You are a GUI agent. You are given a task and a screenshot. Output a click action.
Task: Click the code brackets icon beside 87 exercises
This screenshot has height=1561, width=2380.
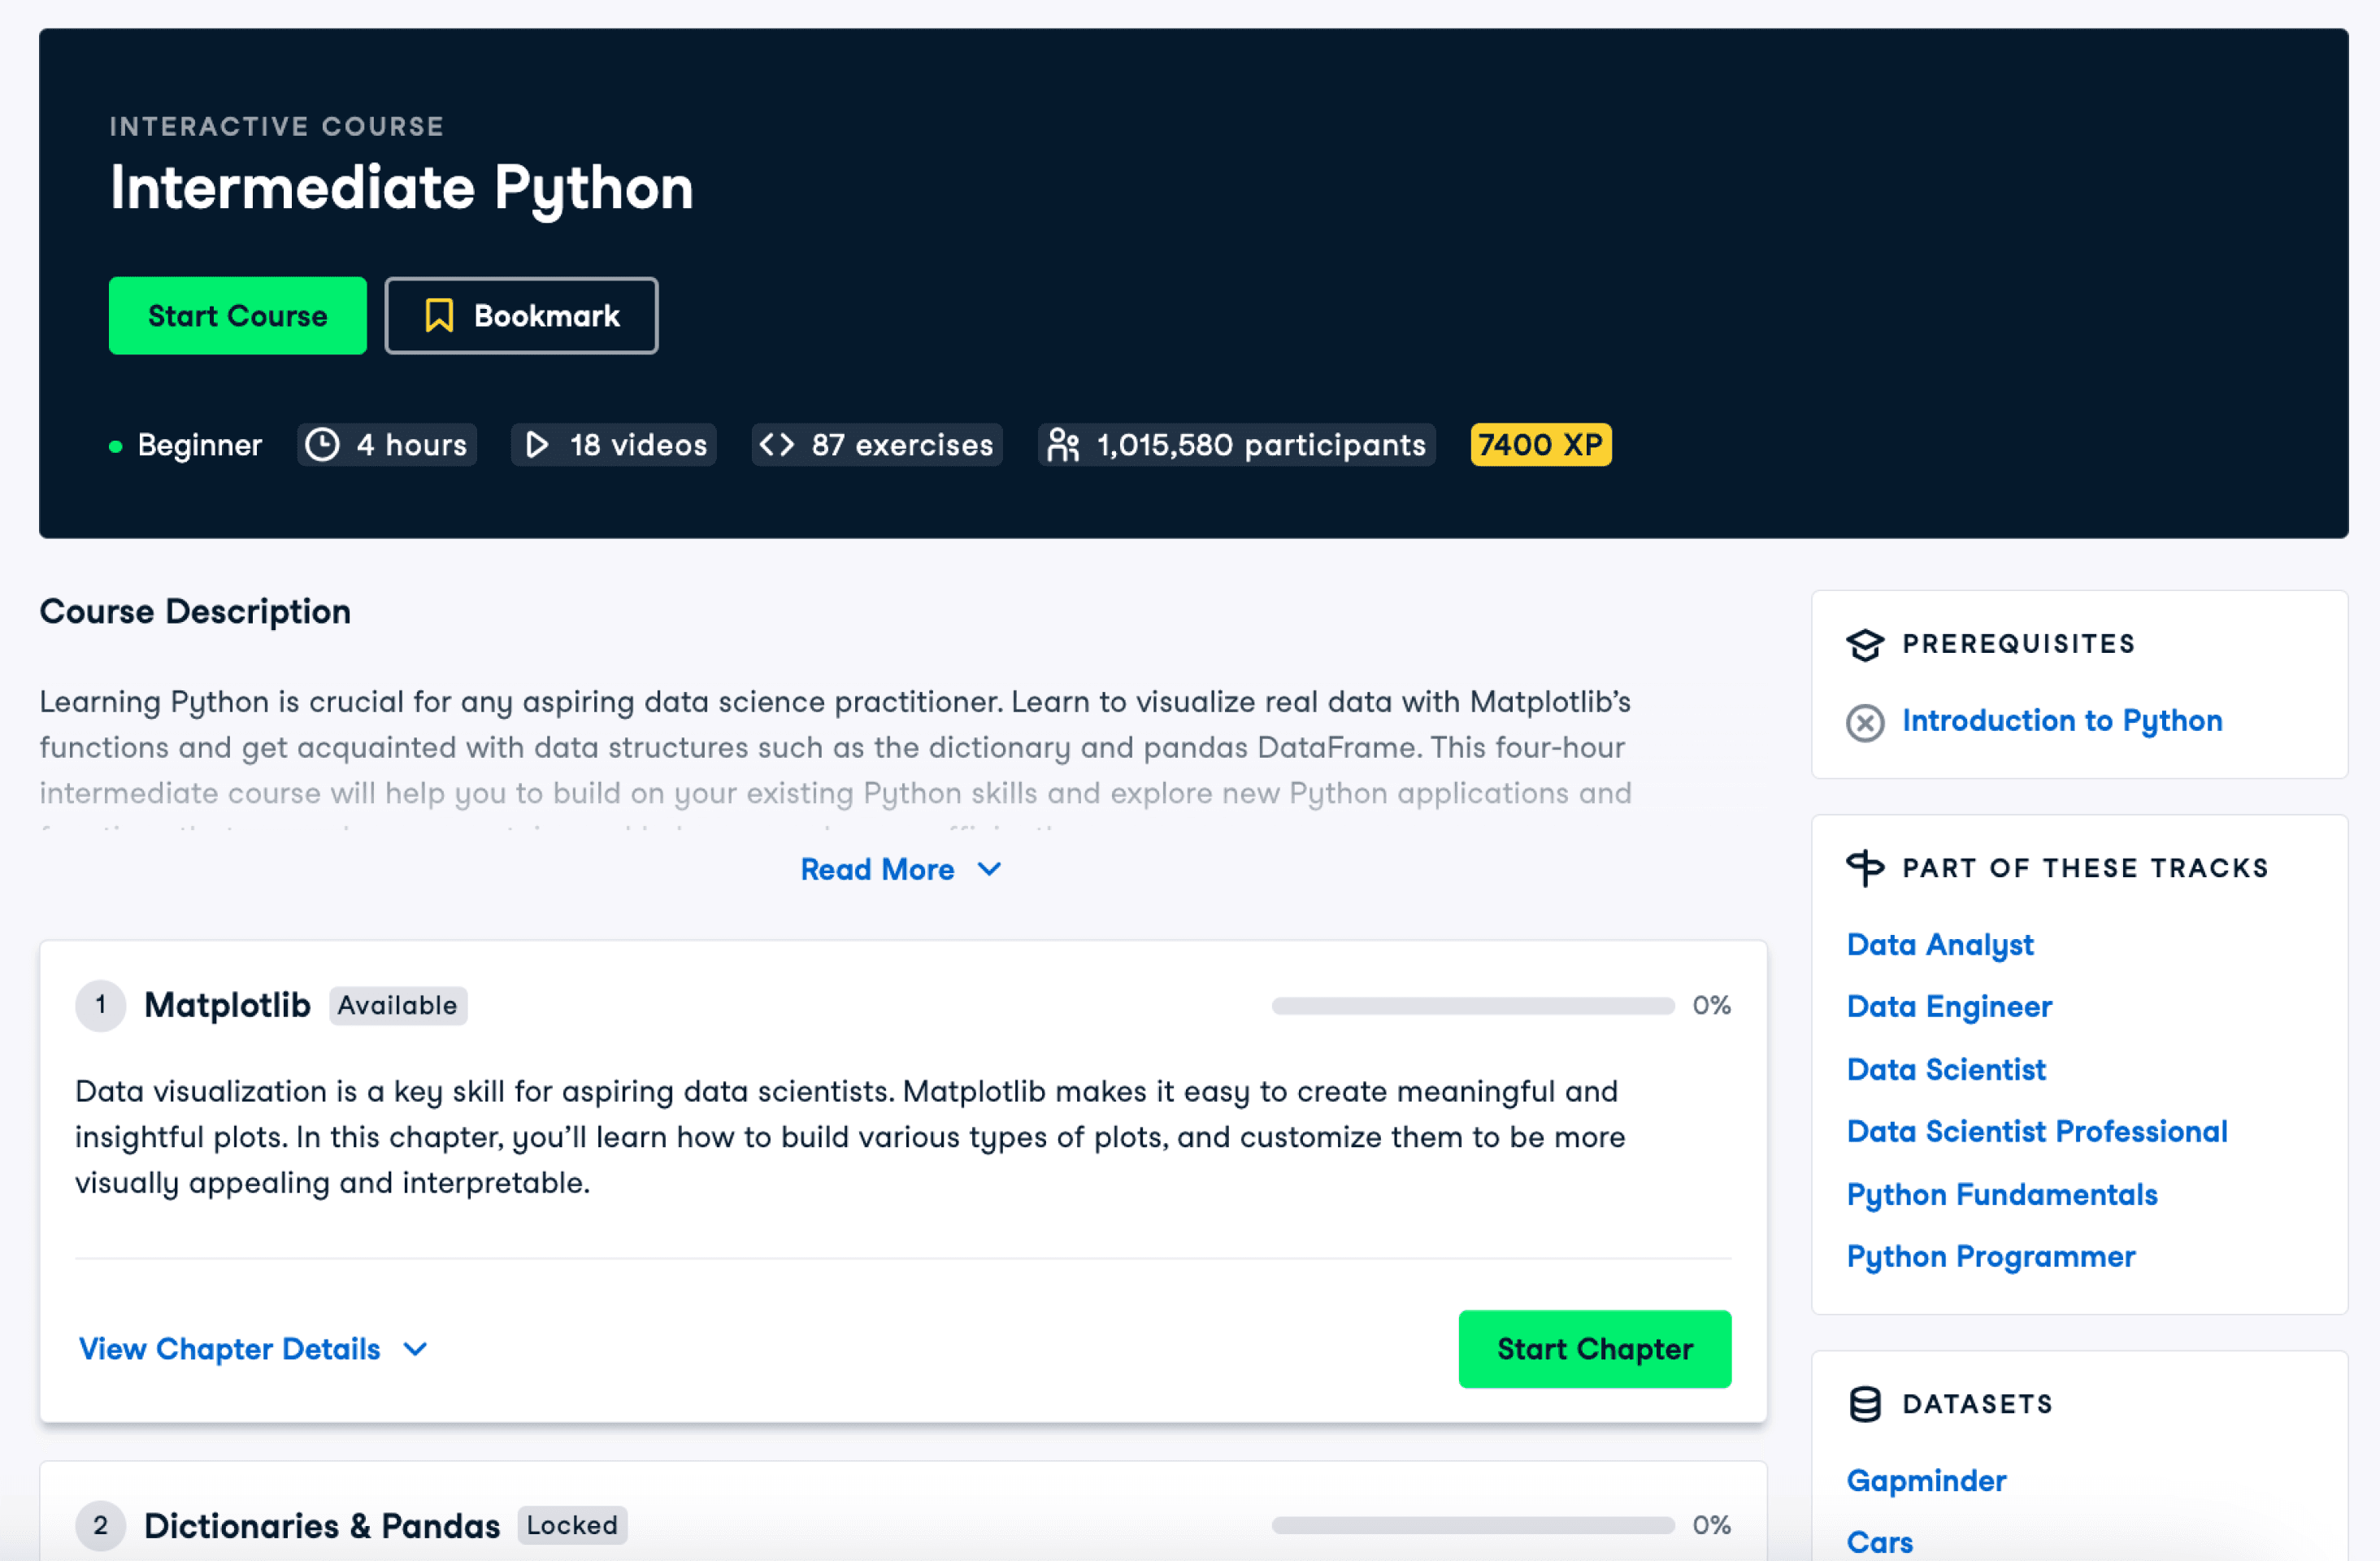777,445
